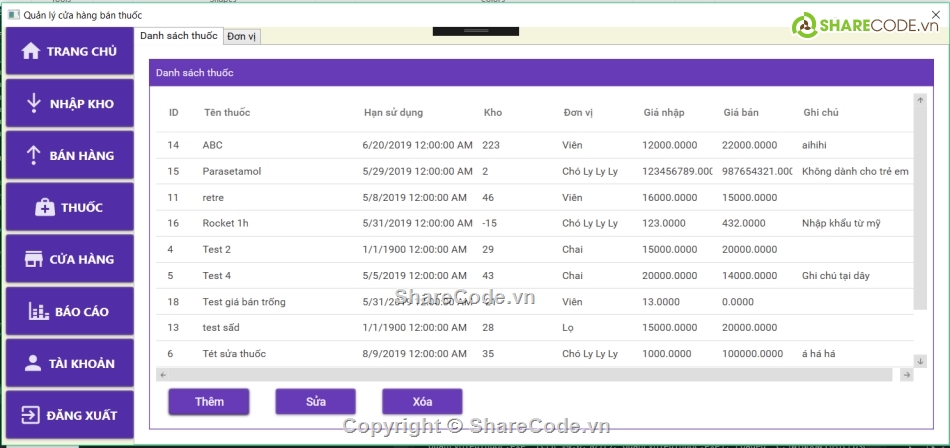Click the up arrow icon for Bán Hàng
The image size is (950, 448).
tap(33, 155)
